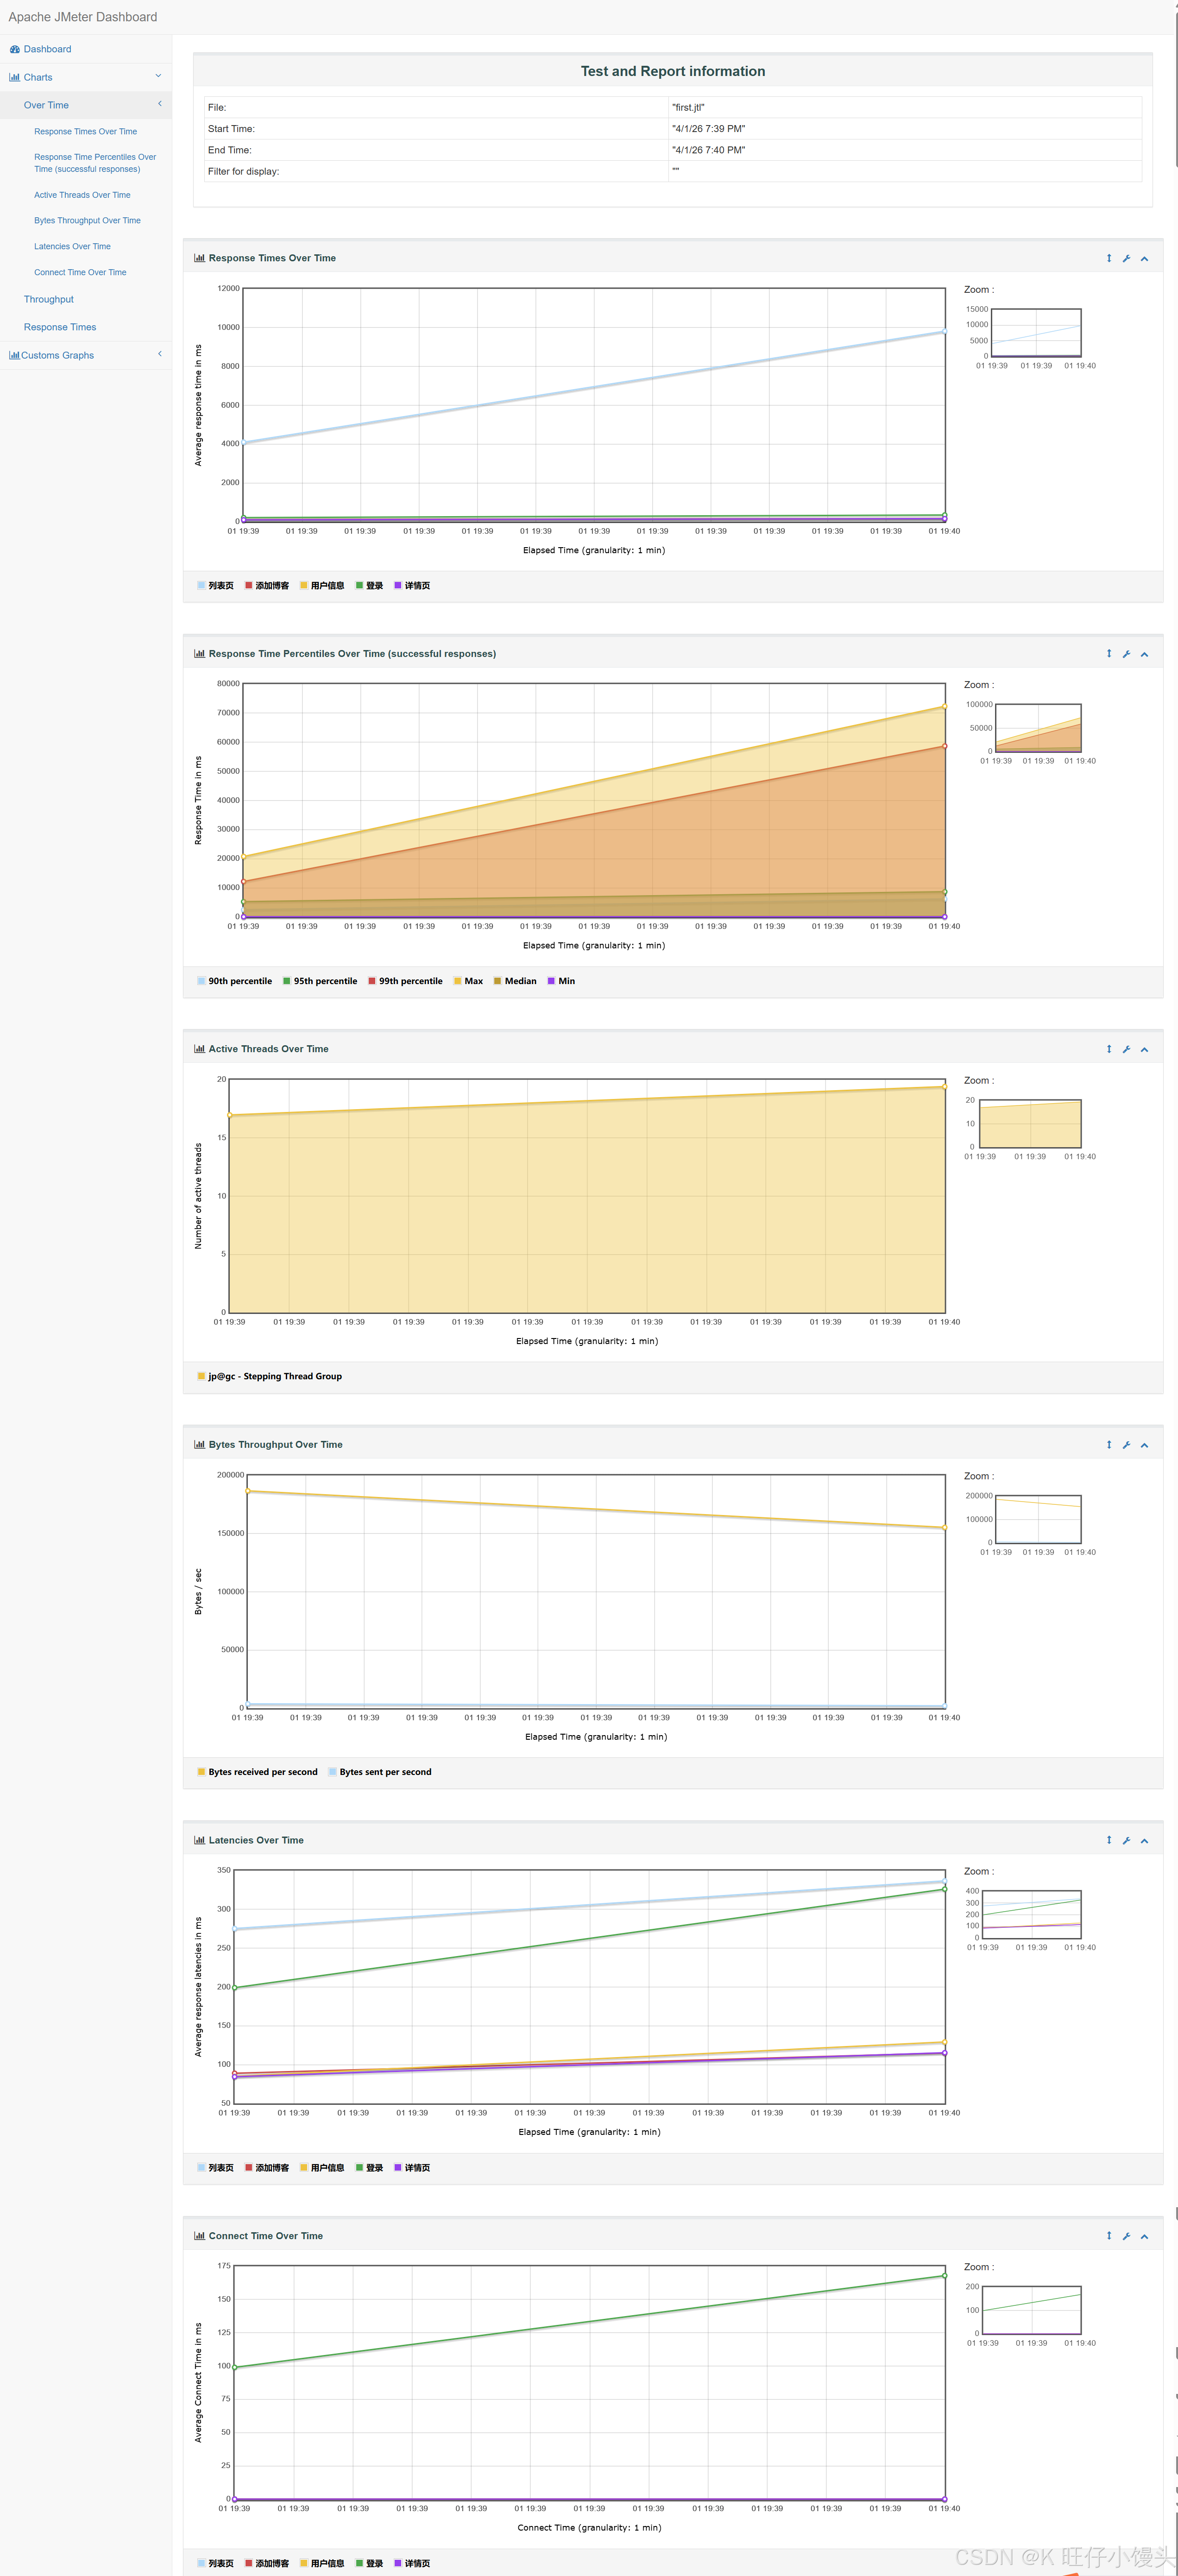The height and width of the screenshot is (2576, 1178).
Task: Go to Latencies Over Time sidebar link
Action: [x=72, y=246]
